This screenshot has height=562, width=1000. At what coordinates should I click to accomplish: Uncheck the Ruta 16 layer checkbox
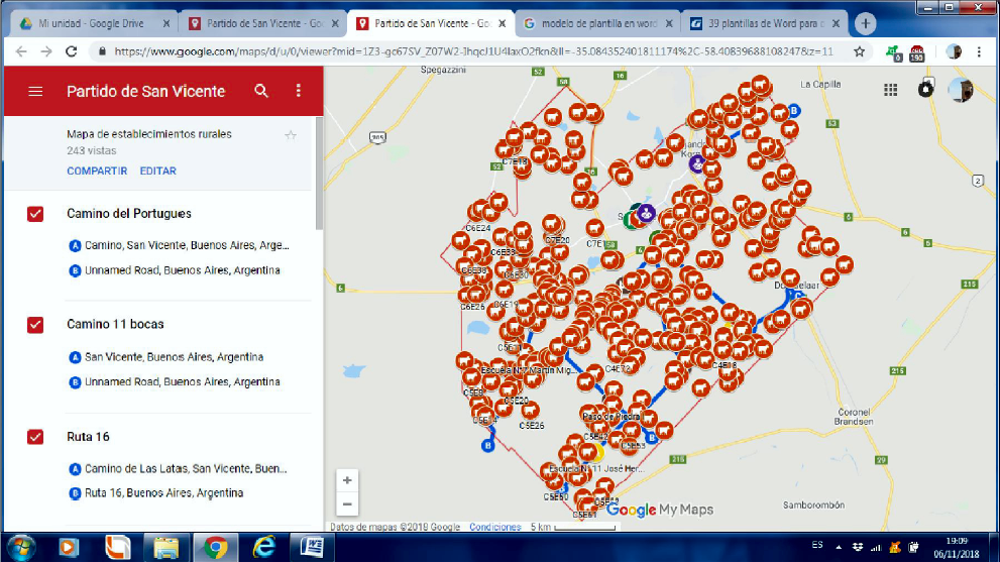tap(35, 437)
